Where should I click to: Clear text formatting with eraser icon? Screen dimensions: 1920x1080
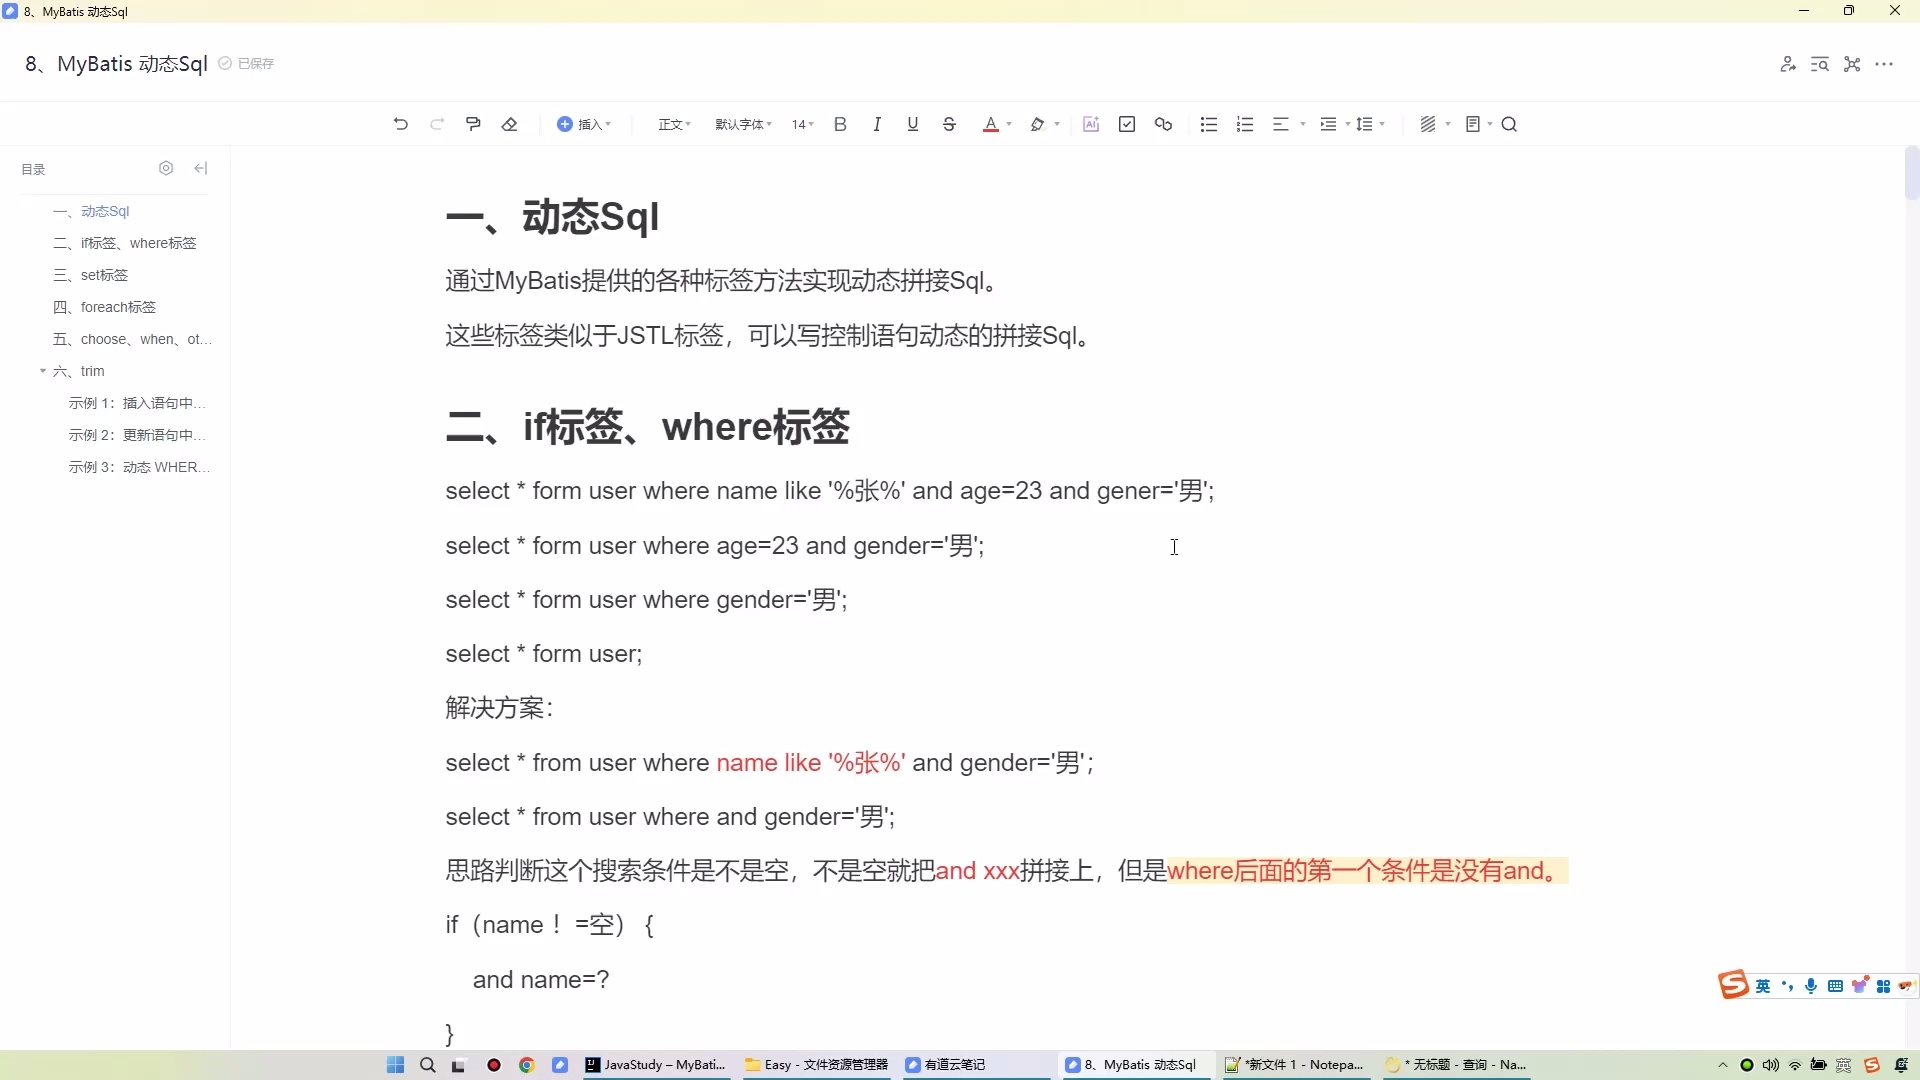tap(510, 124)
